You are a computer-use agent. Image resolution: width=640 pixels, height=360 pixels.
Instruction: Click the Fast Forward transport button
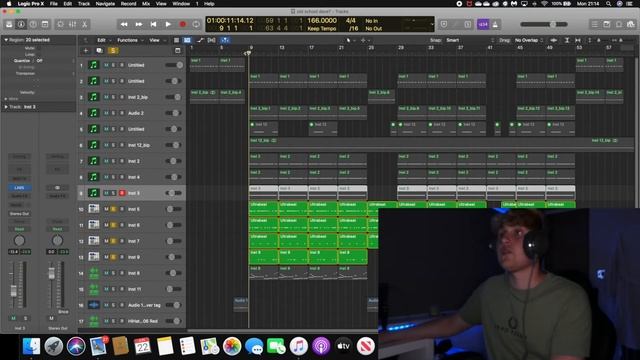(139, 24)
